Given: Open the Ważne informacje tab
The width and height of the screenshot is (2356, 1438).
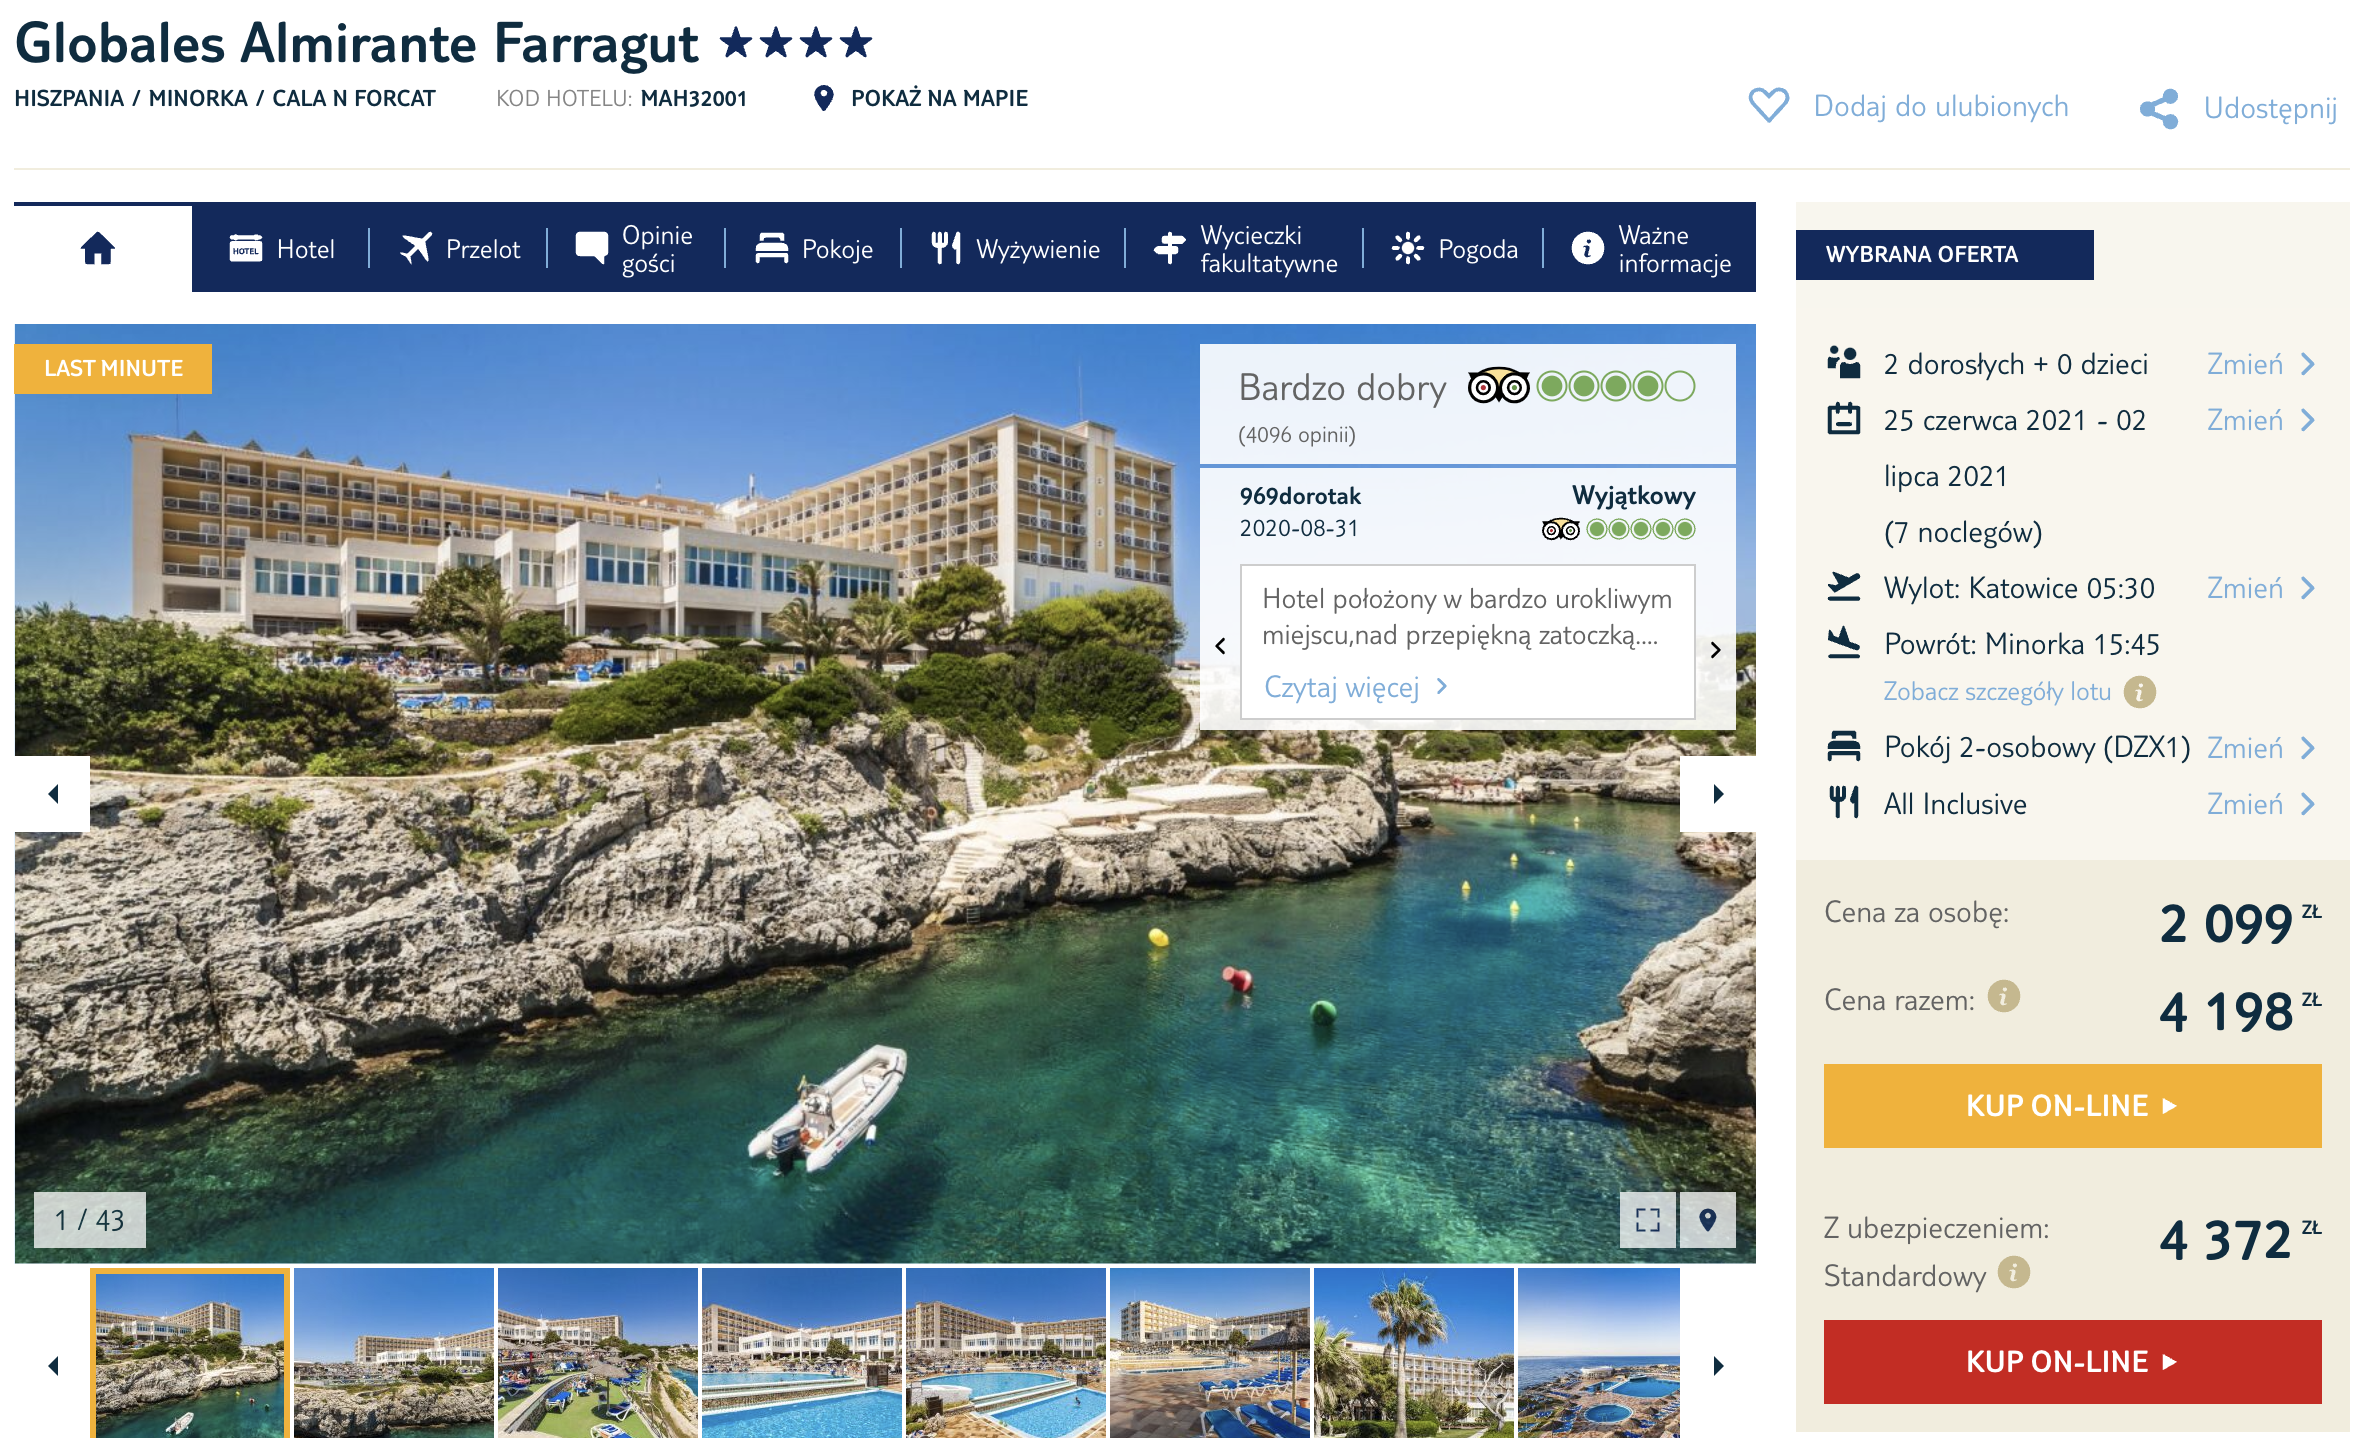Looking at the screenshot, I should click(x=1650, y=249).
